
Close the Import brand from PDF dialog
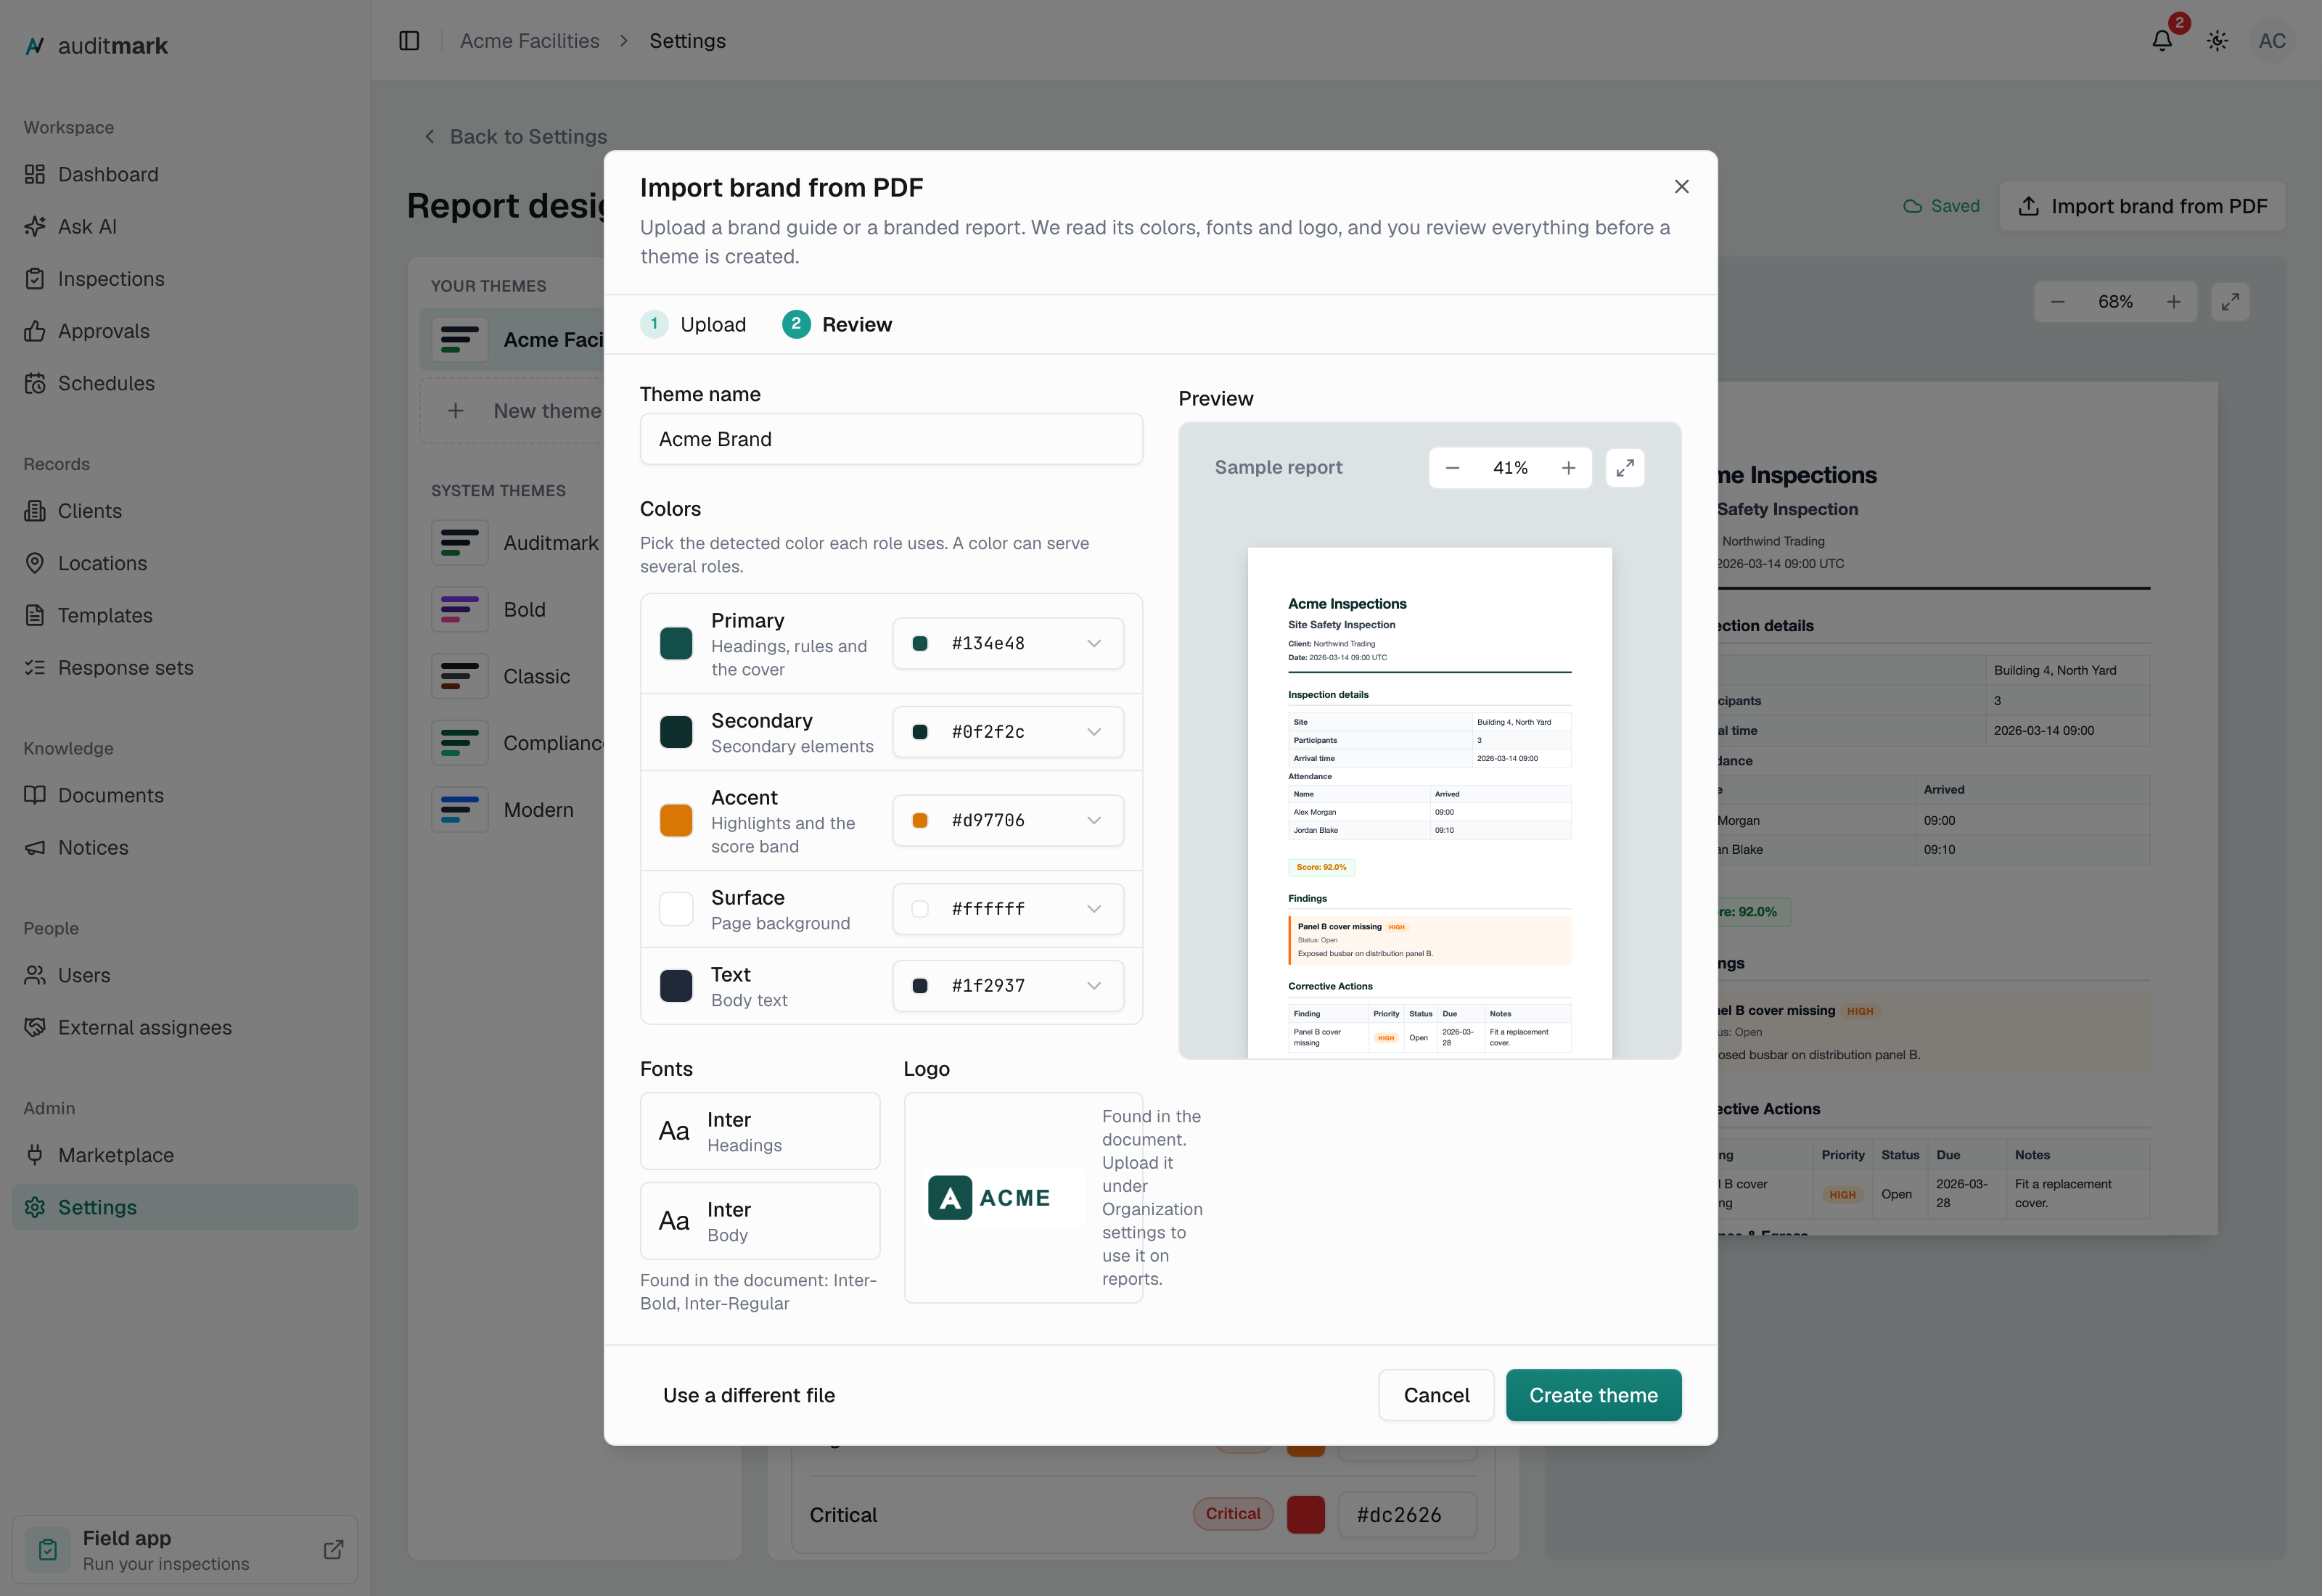tap(1681, 187)
